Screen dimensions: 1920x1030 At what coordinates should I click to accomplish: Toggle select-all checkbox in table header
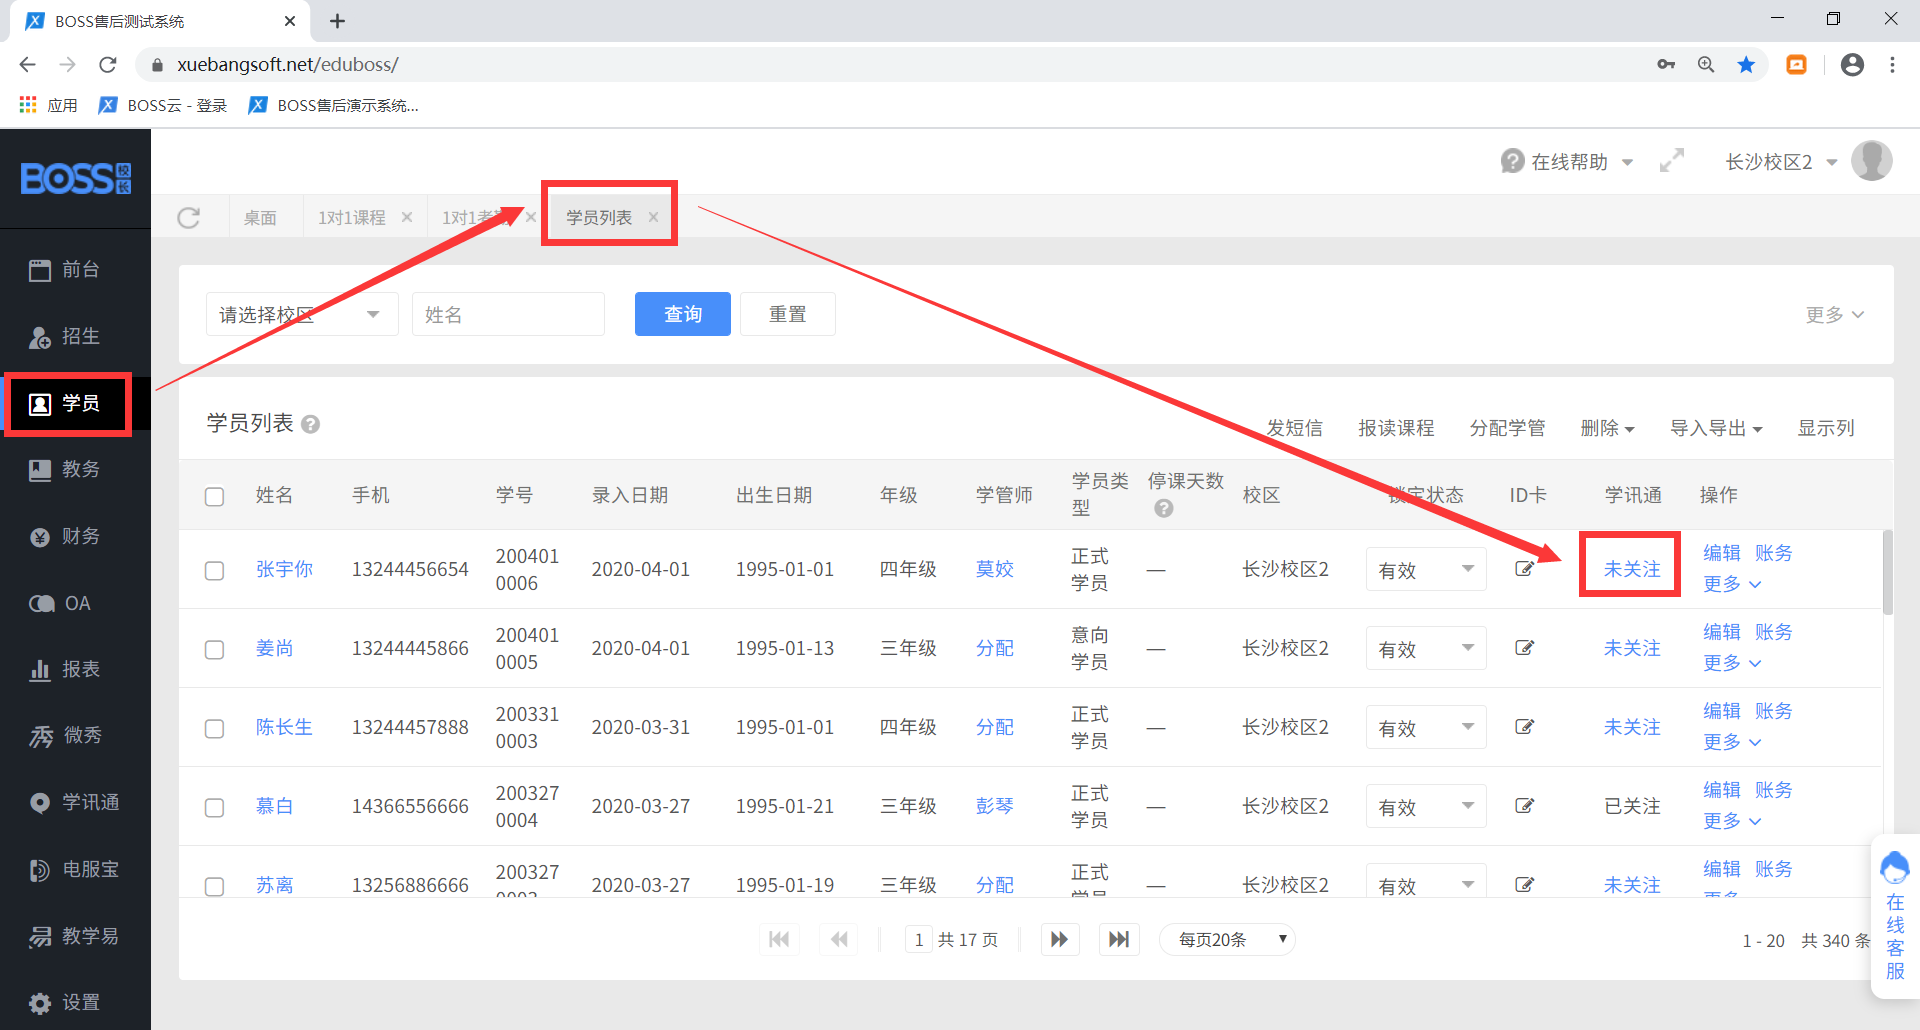(x=215, y=497)
